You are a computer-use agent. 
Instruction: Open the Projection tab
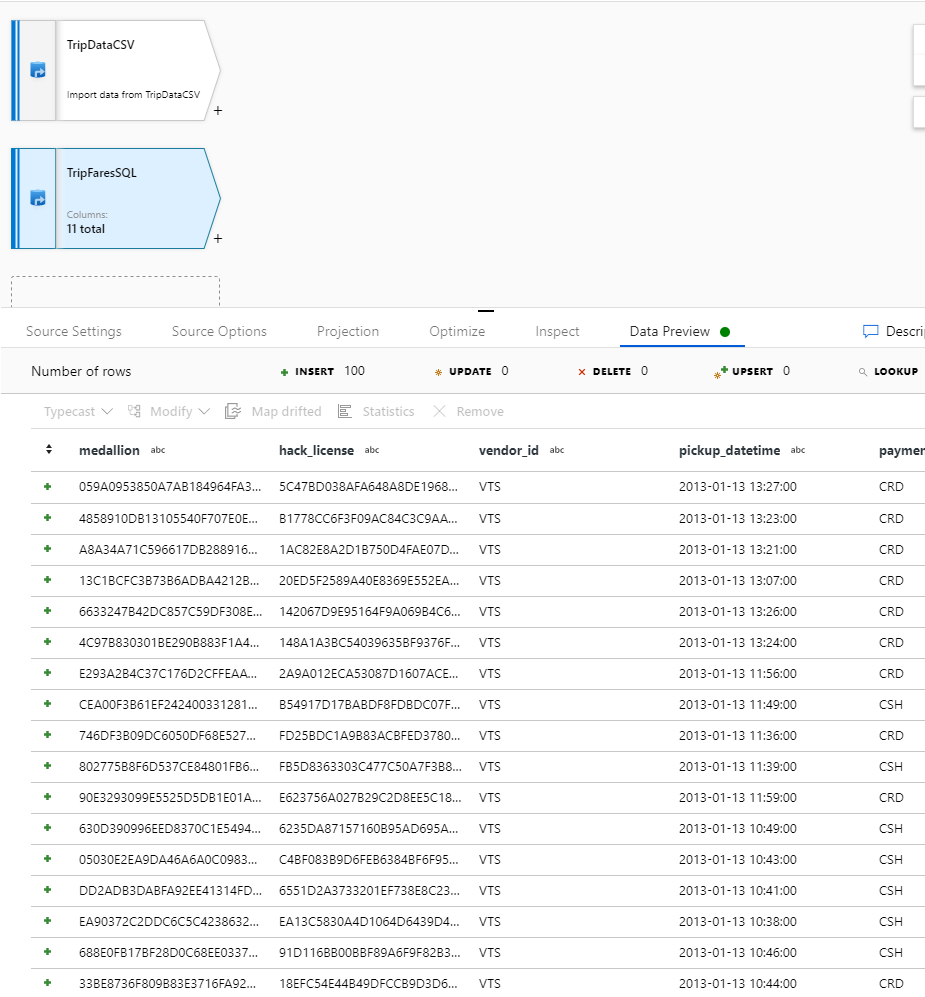(347, 331)
